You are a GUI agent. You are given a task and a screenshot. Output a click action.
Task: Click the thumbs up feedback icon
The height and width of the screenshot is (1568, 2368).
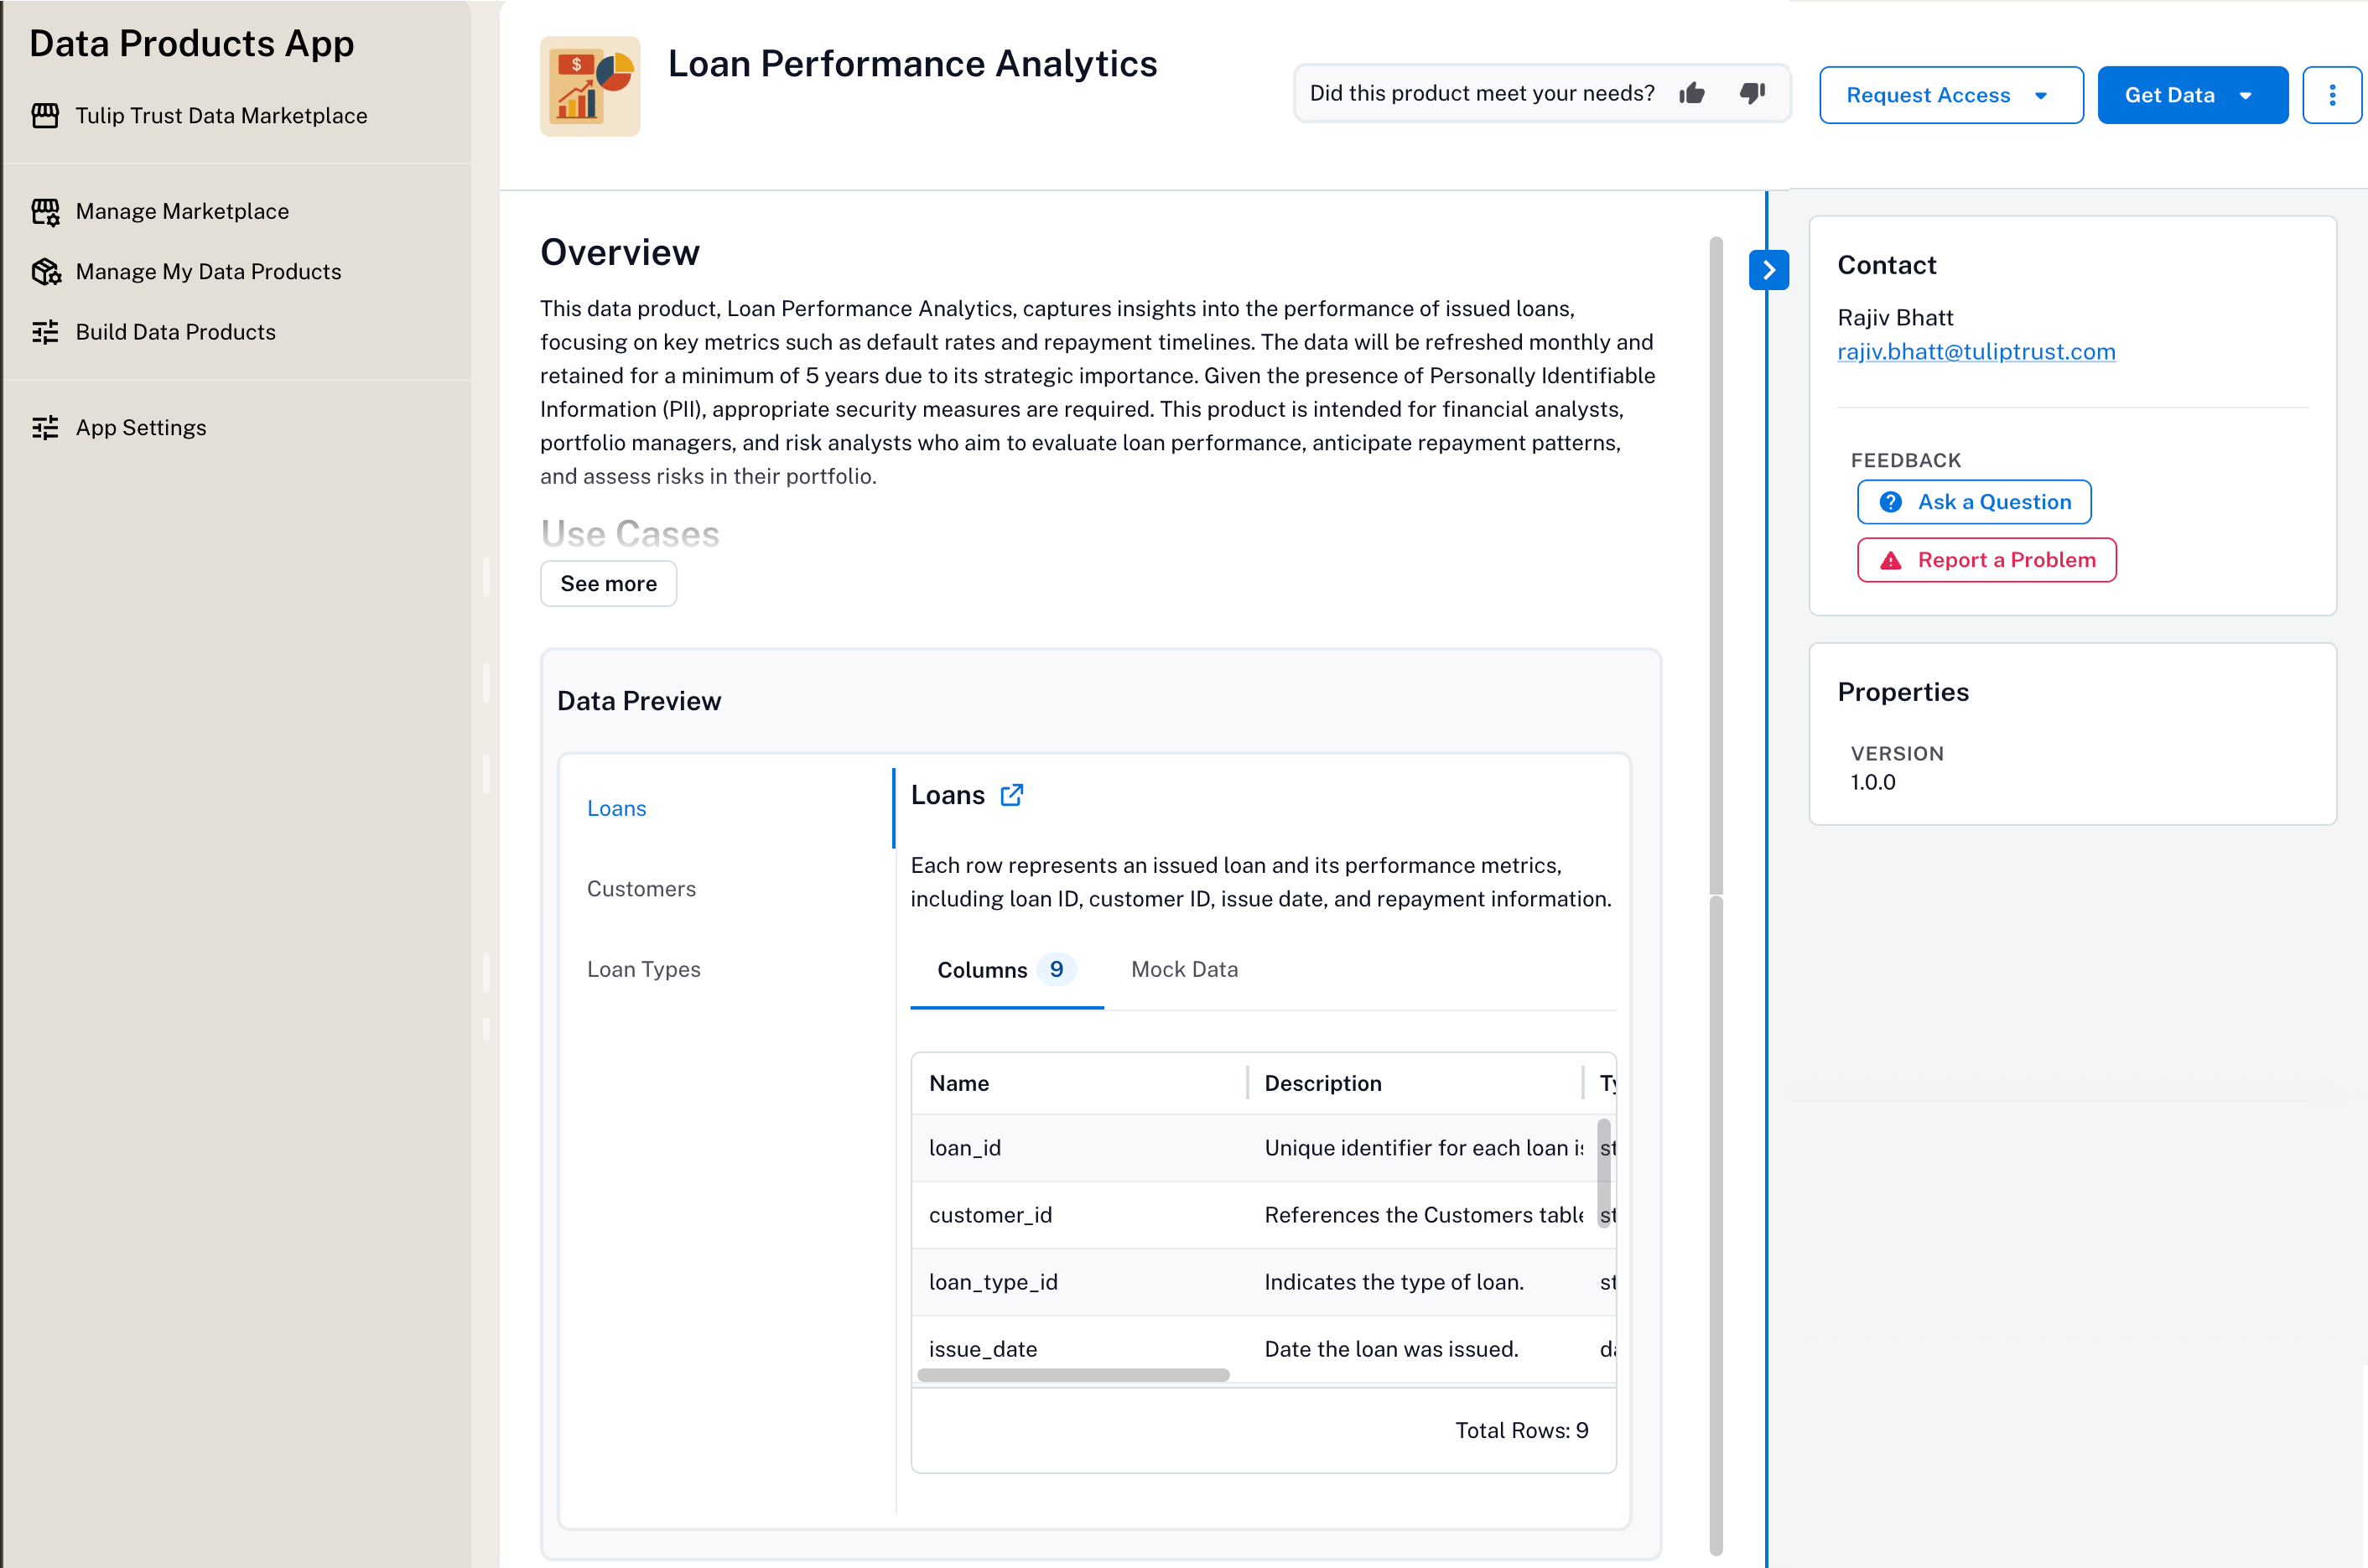pyautogui.click(x=1692, y=93)
